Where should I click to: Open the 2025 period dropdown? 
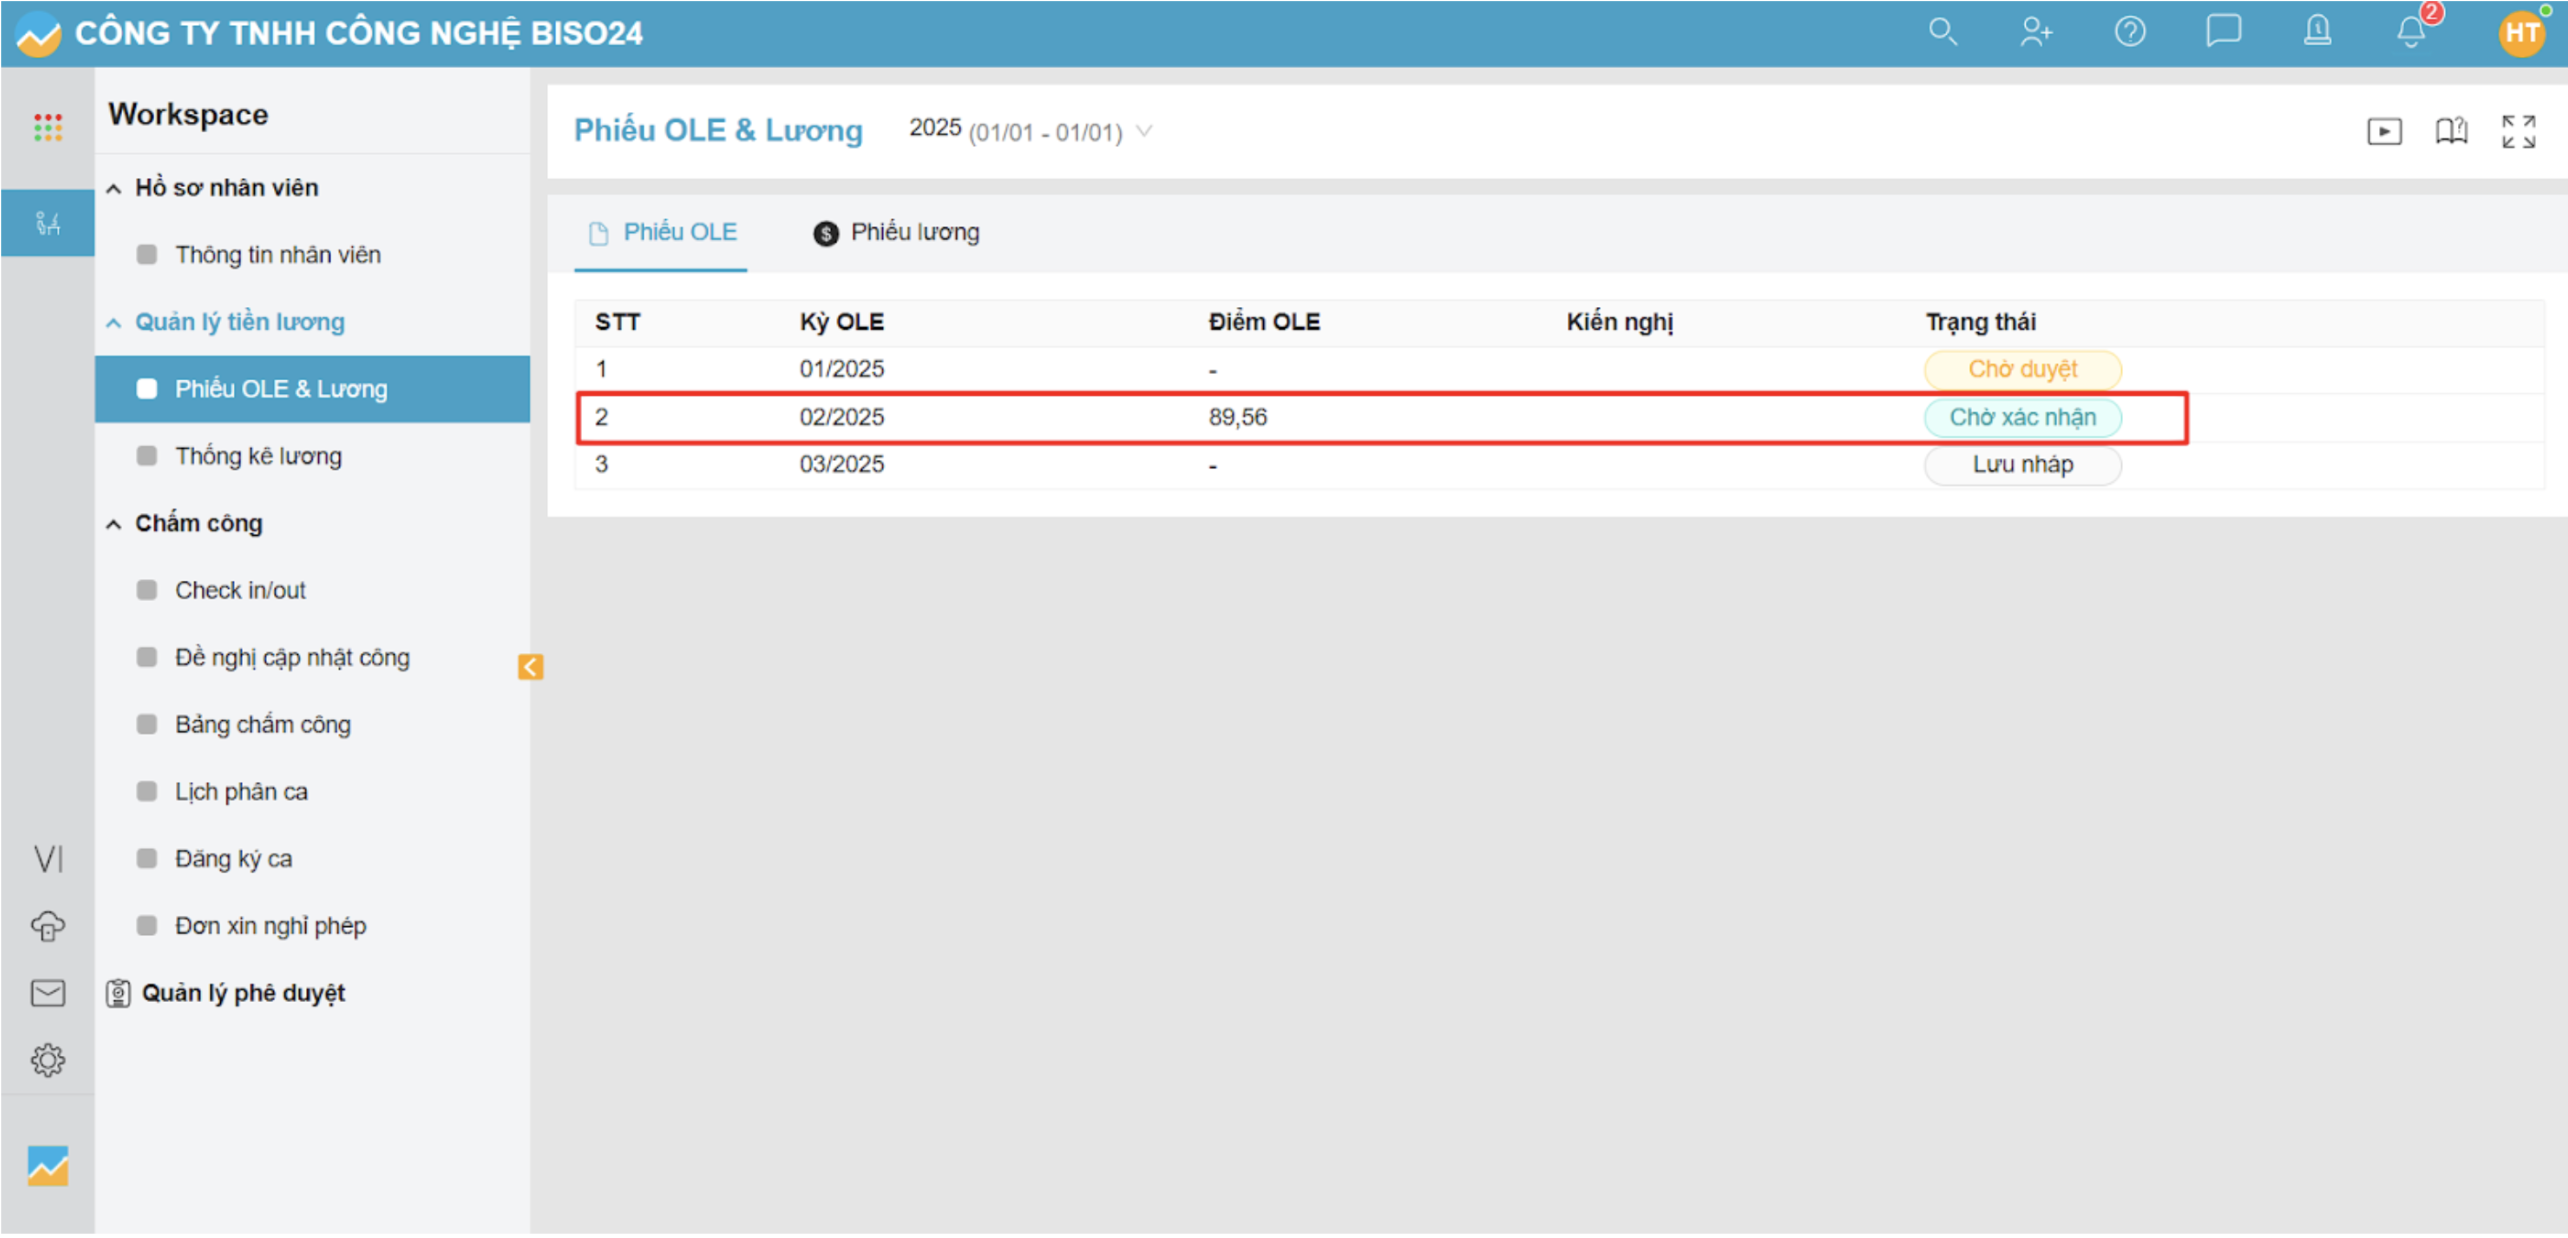point(1030,131)
